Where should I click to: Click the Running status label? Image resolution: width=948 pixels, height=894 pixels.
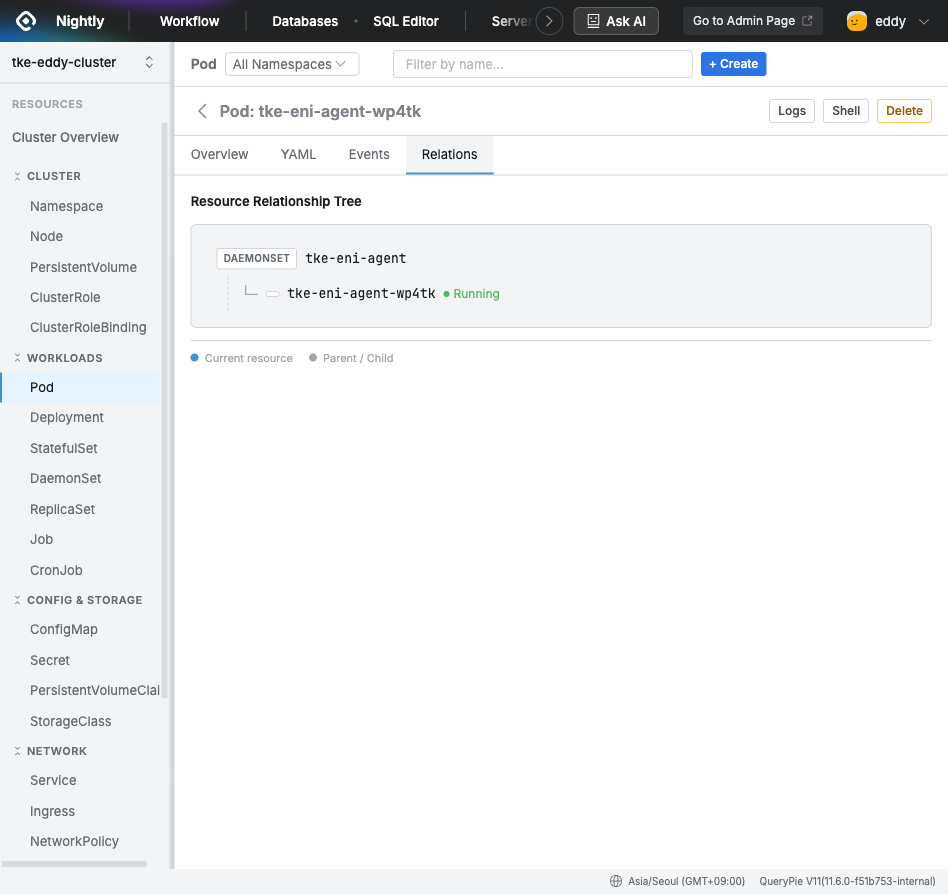(x=476, y=294)
